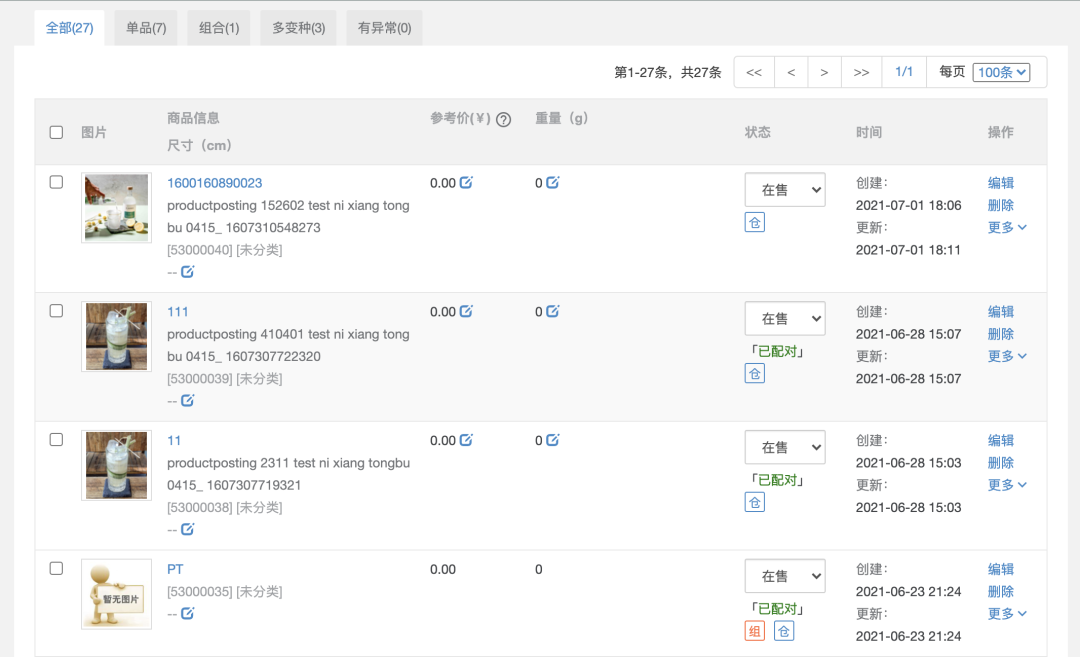1080x657 pixels.
Task: Switch to the 单品(7) tab
Action: 147,27
